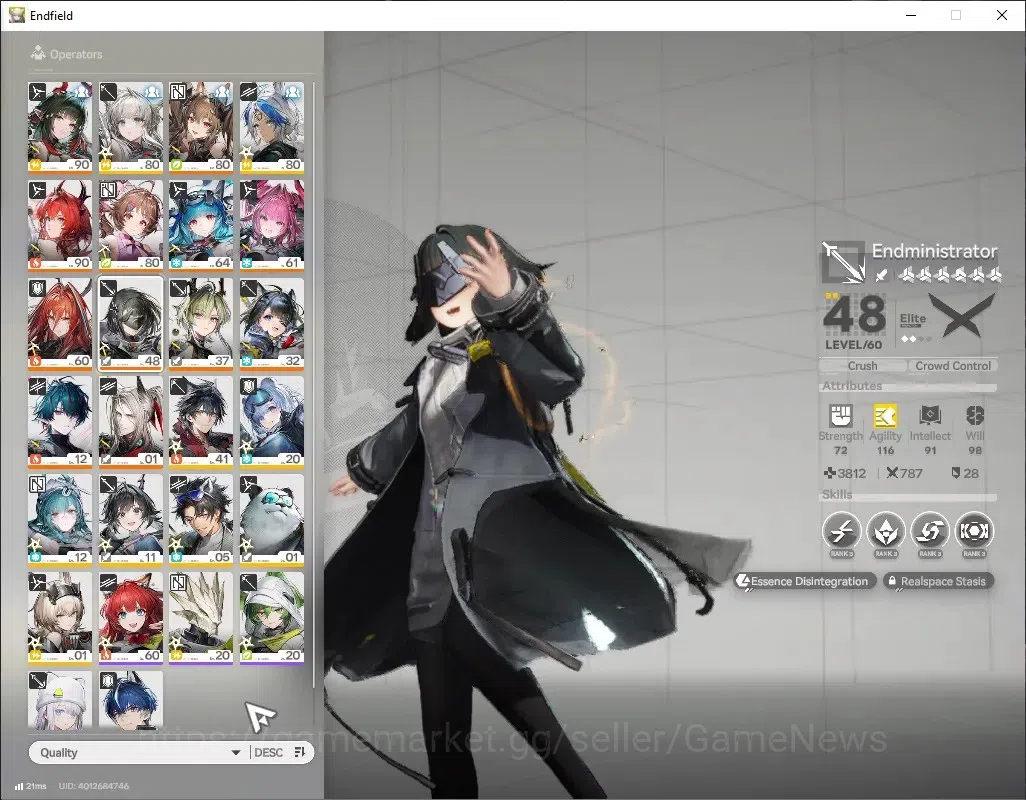Pick the operator with white cat hat
The height and width of the screenshot is (800, 1026).
coord(60,700)
